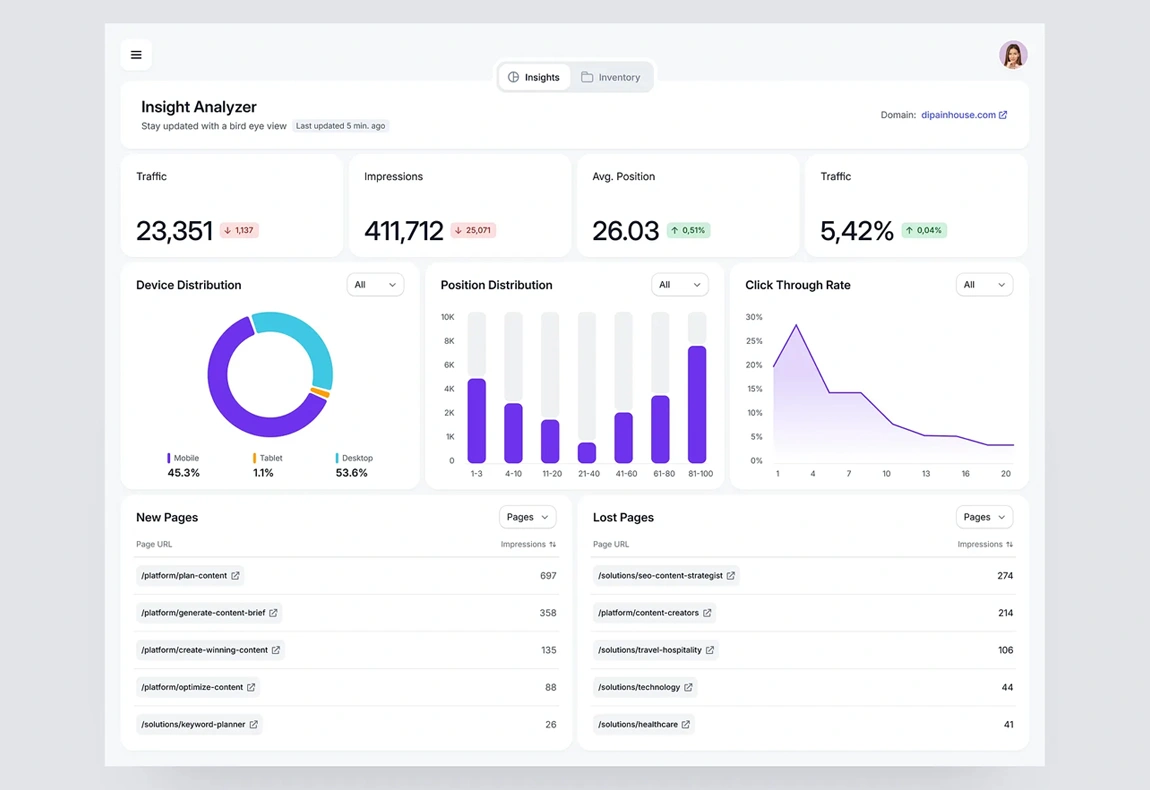Click the external link icon next to /solutions/healthcare
The width and height of the screenshot is (1150, 790).
click(x=687, y=724)
